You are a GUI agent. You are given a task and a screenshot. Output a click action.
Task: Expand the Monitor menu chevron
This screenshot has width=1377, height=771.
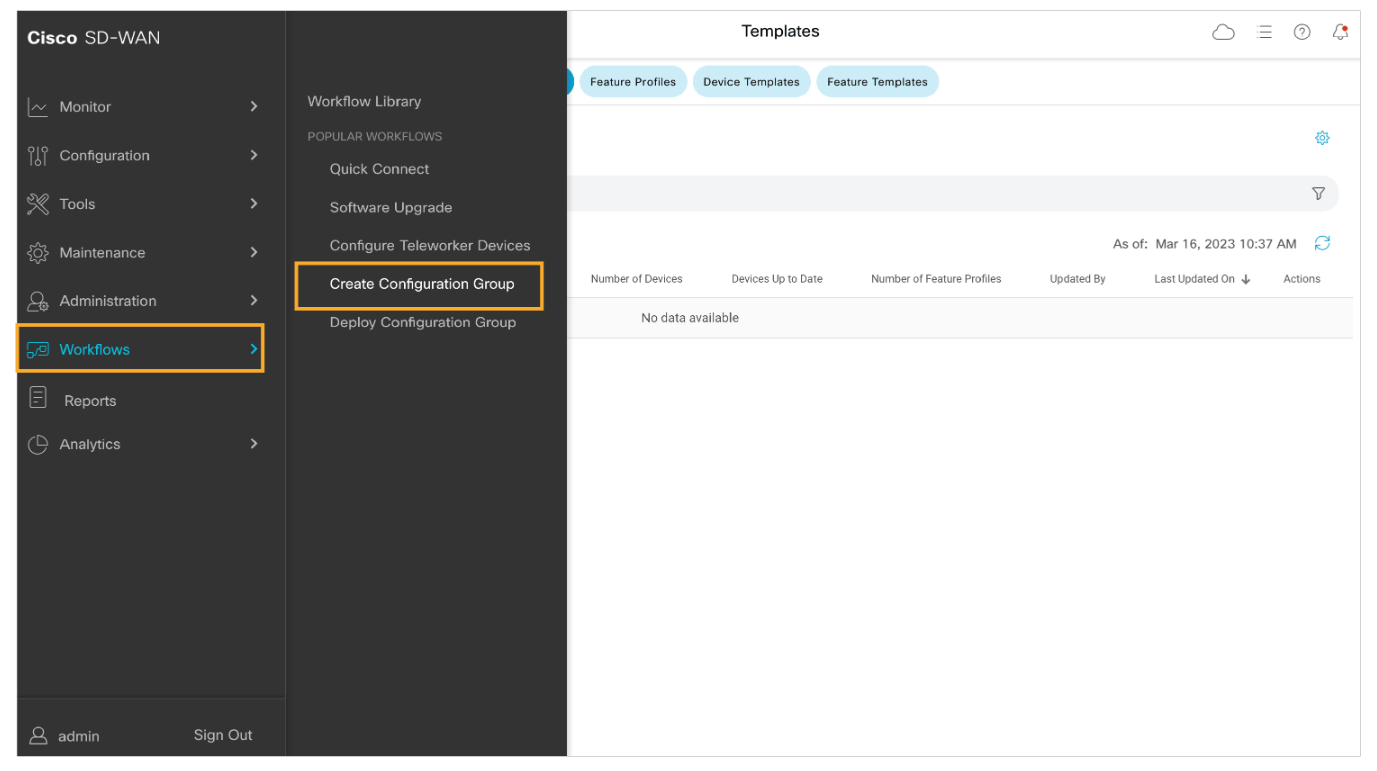click(x=254, y=106)
